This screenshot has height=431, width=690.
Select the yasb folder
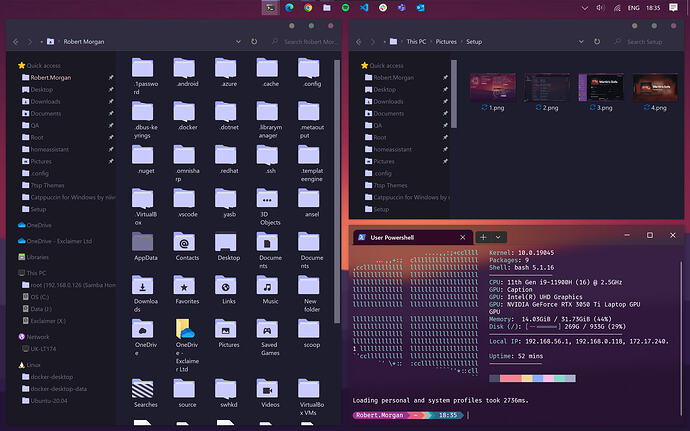tap(226, 203)
